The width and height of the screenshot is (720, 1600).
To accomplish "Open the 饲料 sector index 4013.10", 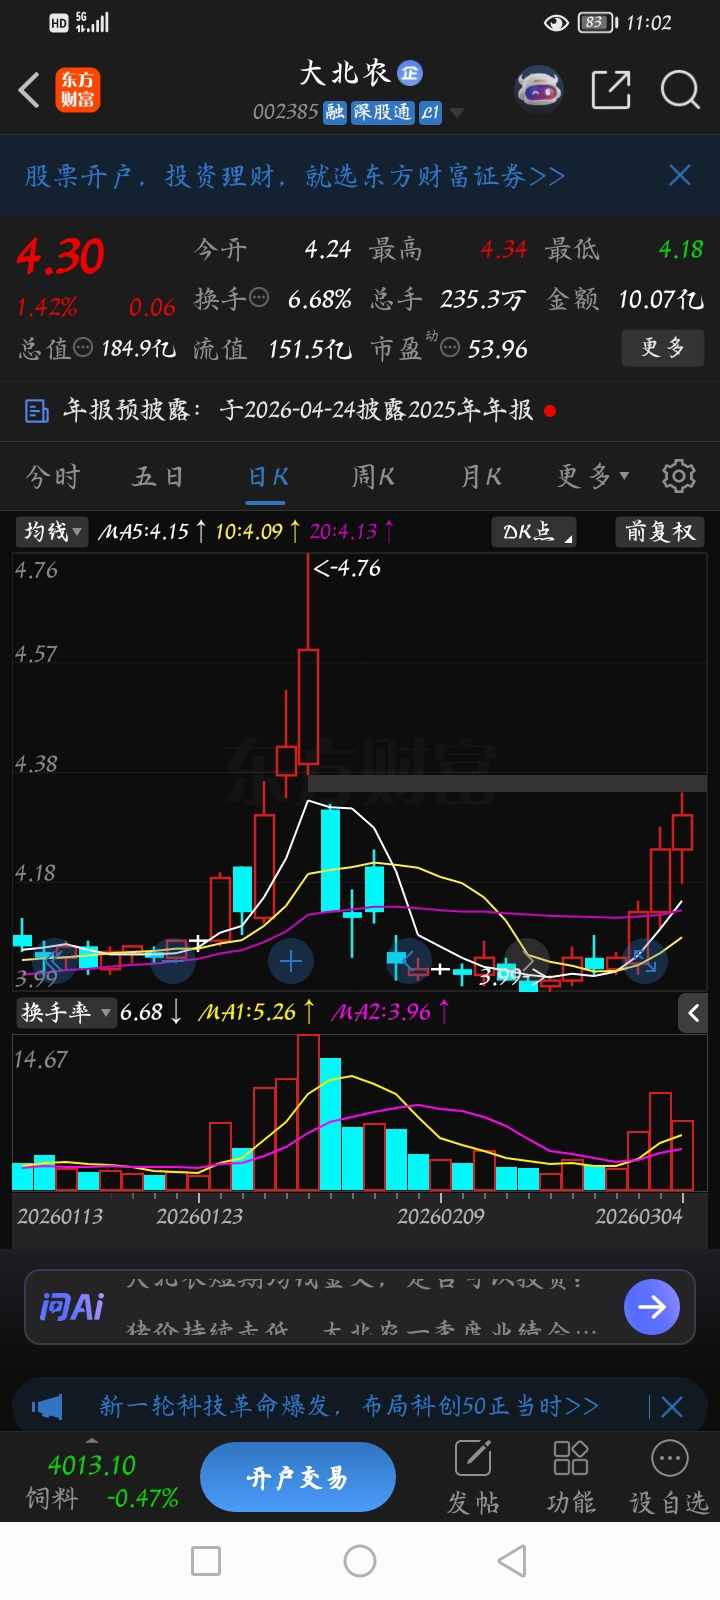I will tap(100, 1481).
